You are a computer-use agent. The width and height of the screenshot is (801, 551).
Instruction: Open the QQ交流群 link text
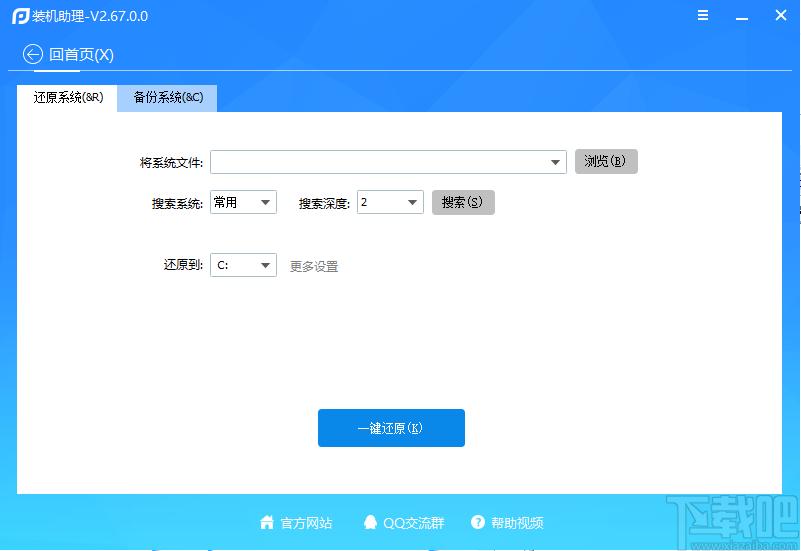[414, 523]
